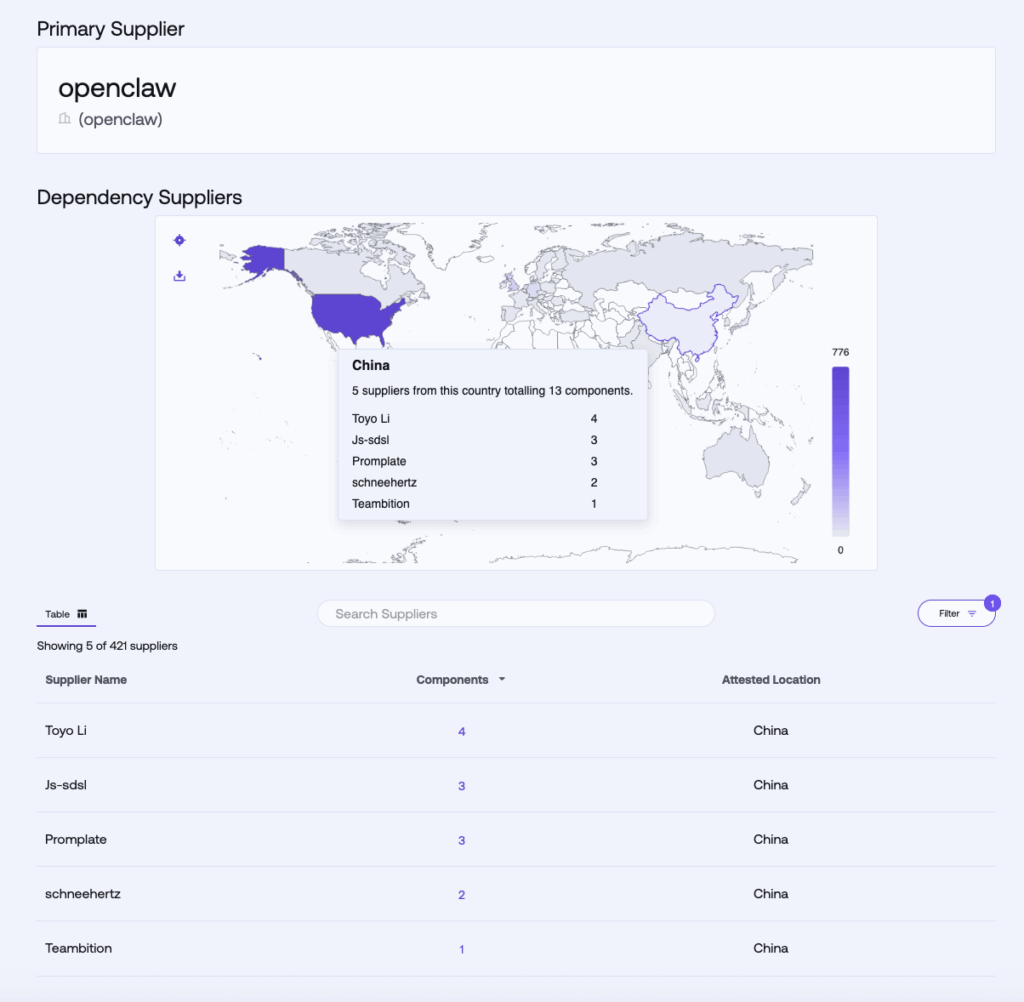Click the United States on the map
The height and width of the screenshot is (1002, 1024).
pos(353,317)
